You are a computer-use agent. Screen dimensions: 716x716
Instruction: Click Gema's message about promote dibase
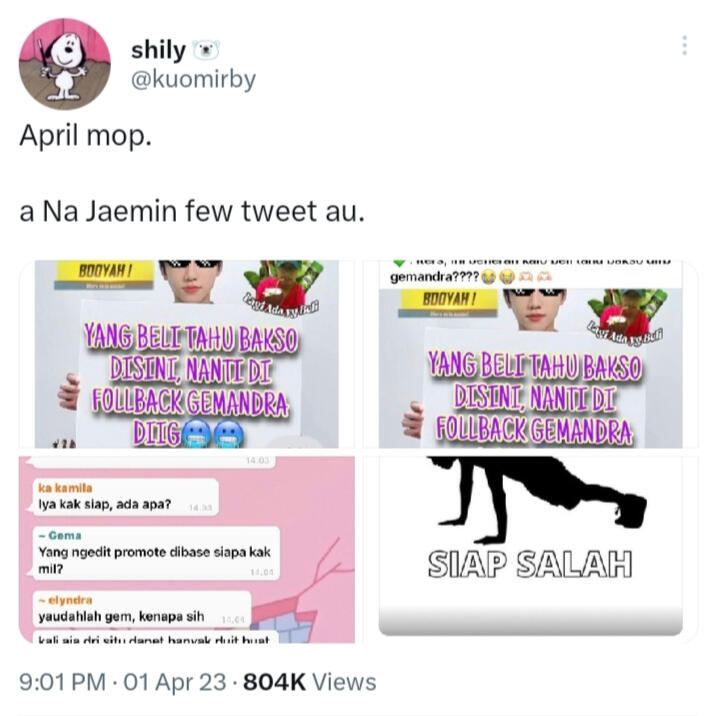click(x=156, y=553)
